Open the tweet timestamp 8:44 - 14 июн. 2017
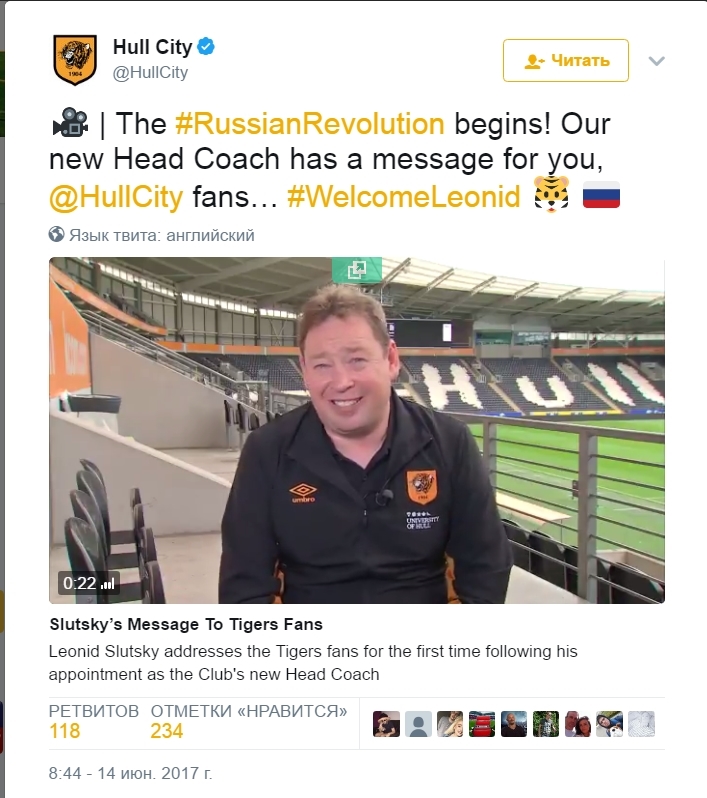This screenshot has height=798, width=707. 130,774
